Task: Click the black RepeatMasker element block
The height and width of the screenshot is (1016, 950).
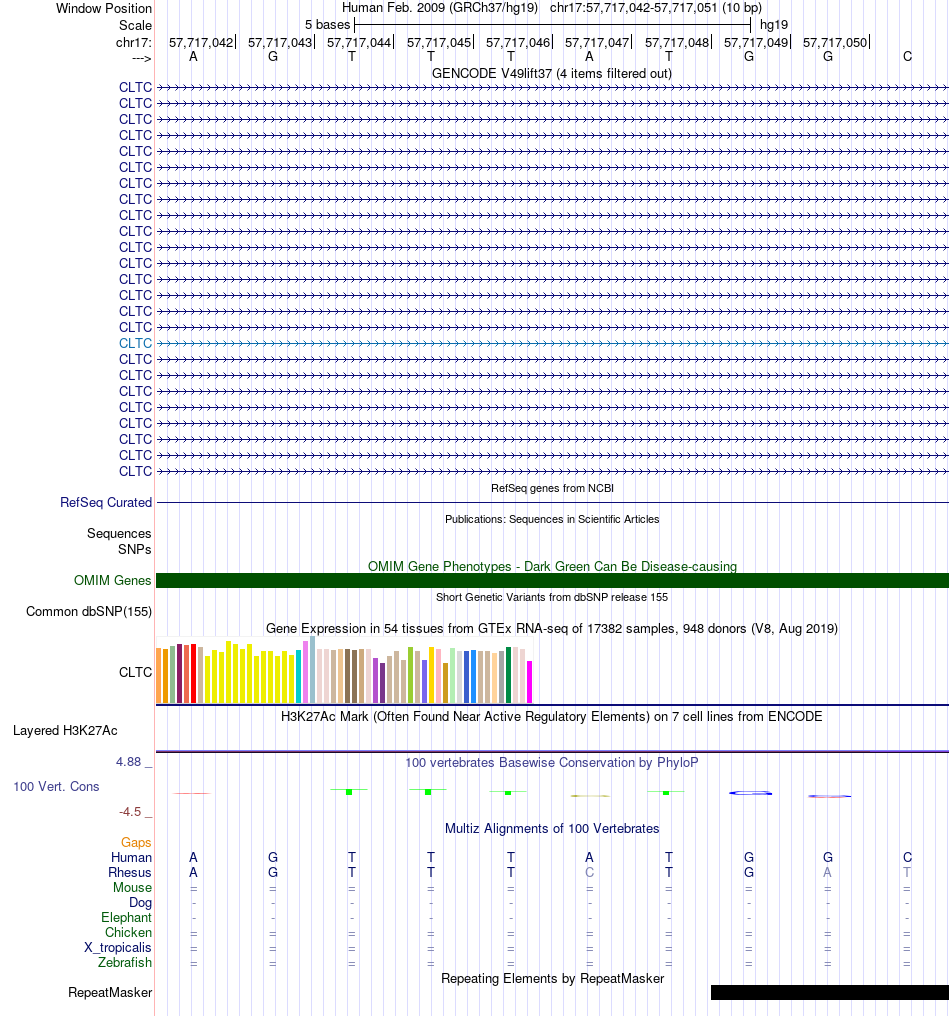Action: 829,993
